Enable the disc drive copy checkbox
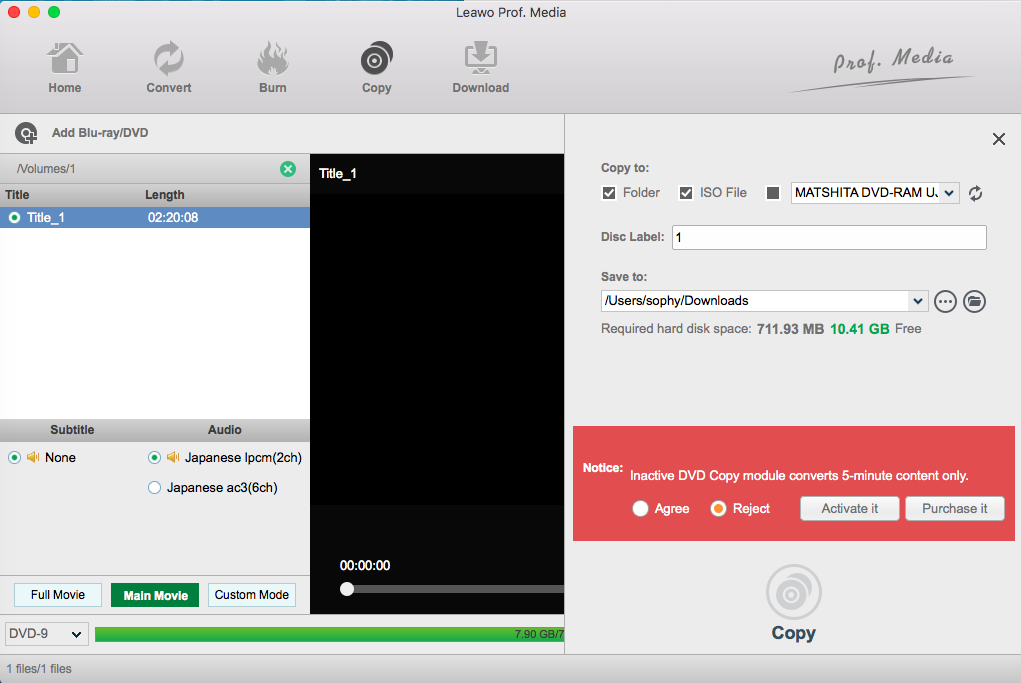Screen dimensions: 1021x683 773,193
